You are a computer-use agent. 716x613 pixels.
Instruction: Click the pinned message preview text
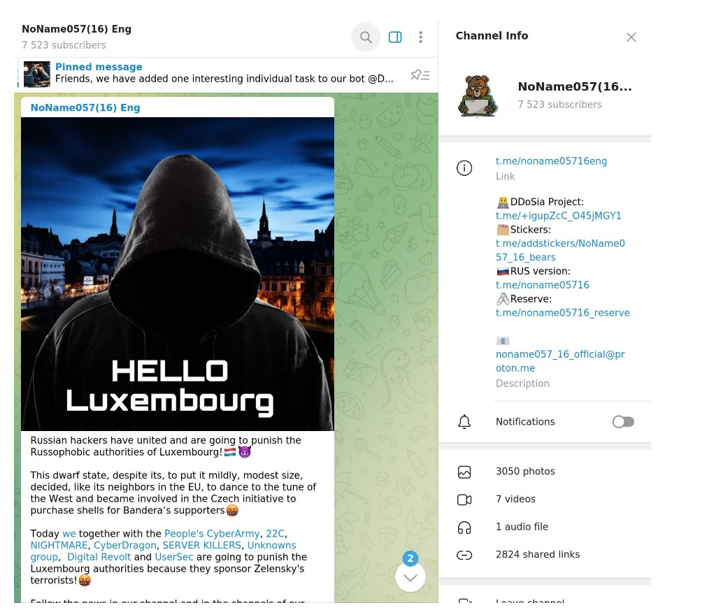point(224,79)
